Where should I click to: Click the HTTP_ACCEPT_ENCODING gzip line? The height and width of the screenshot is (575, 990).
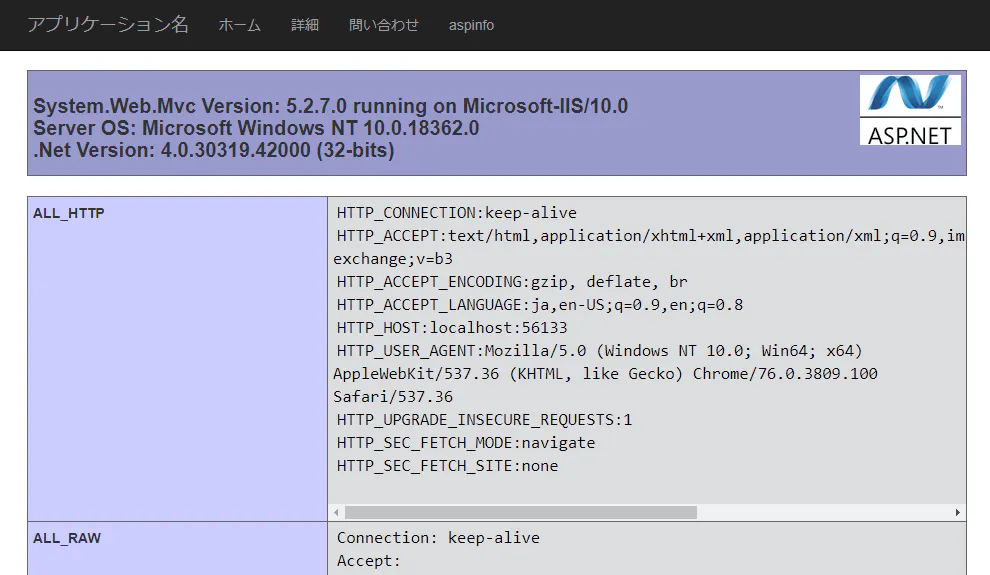pos(512,282)
